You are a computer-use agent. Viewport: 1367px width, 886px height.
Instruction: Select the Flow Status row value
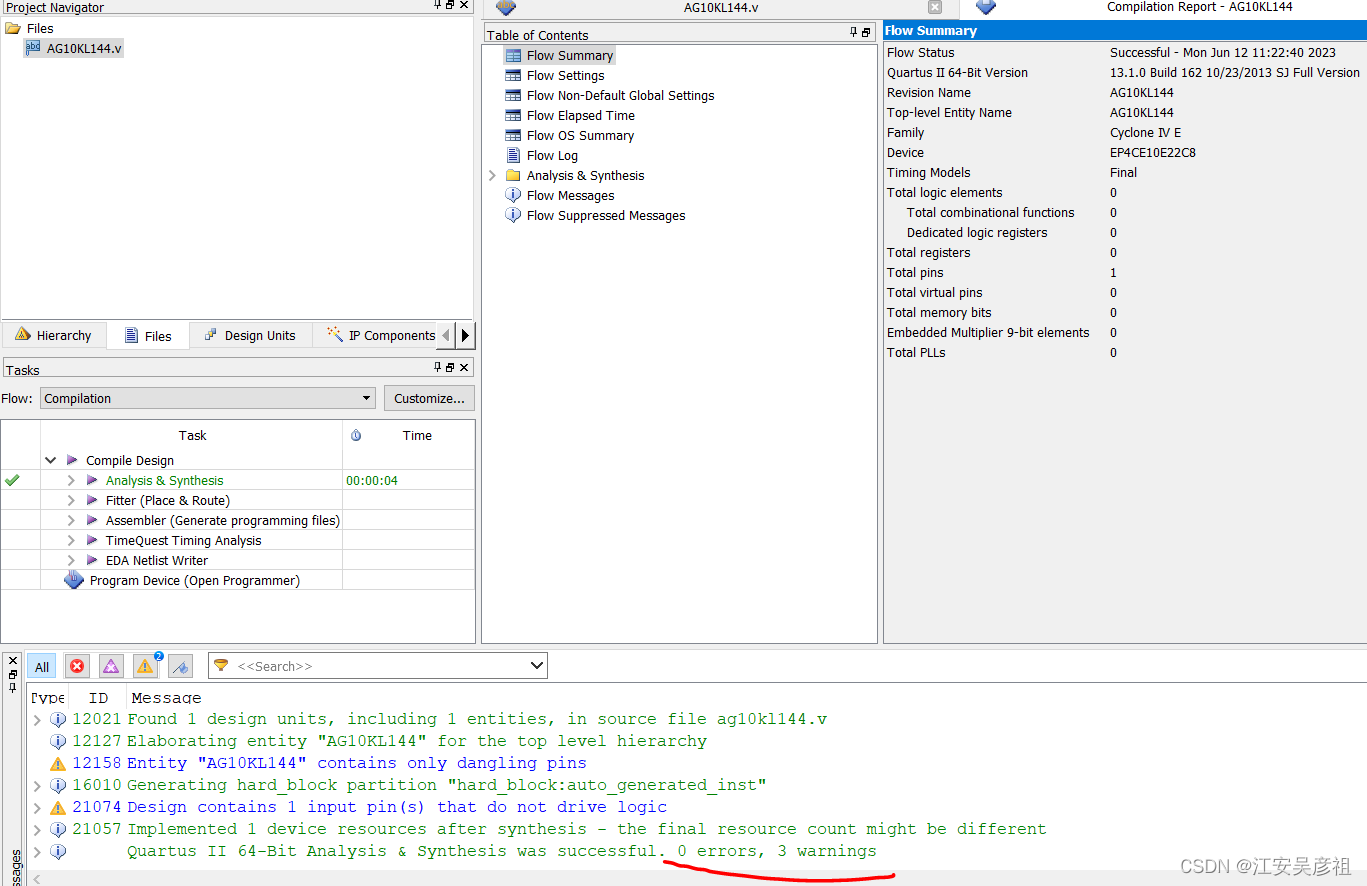click(1222, 52)
